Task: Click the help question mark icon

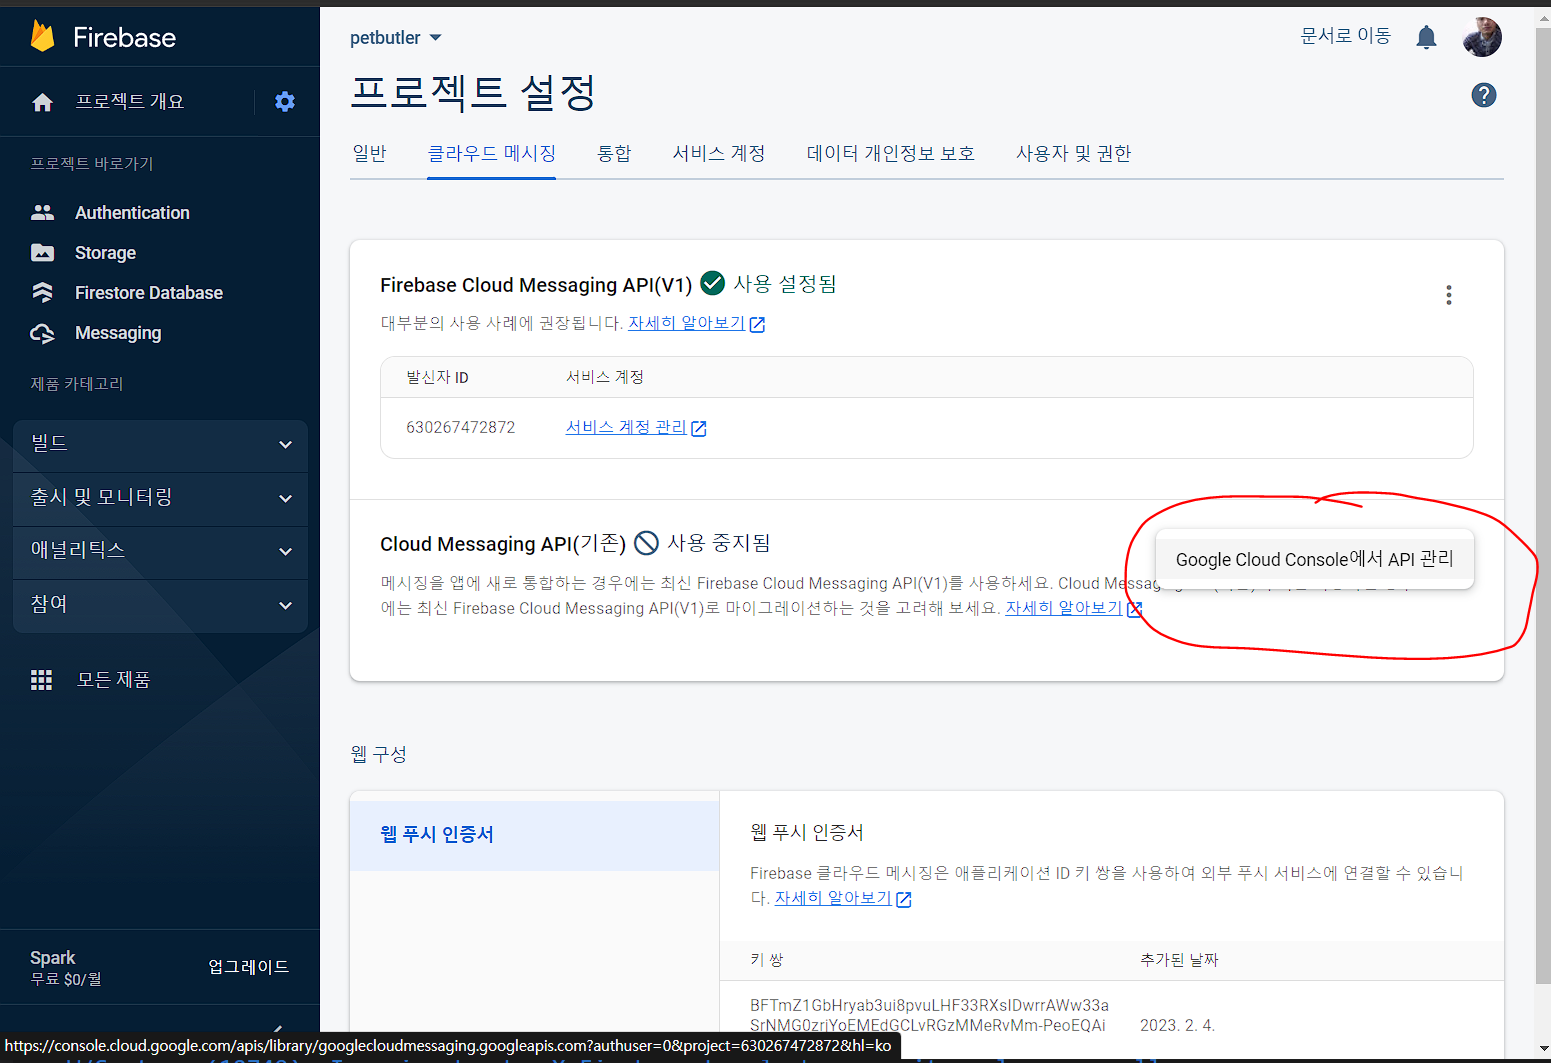Action: [1484, 95]
